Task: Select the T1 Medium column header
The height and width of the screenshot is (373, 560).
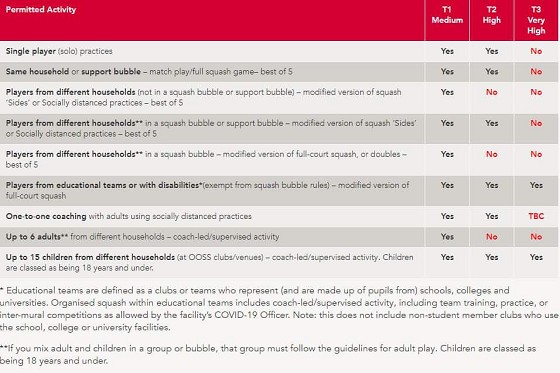Action: click(447, 15)
